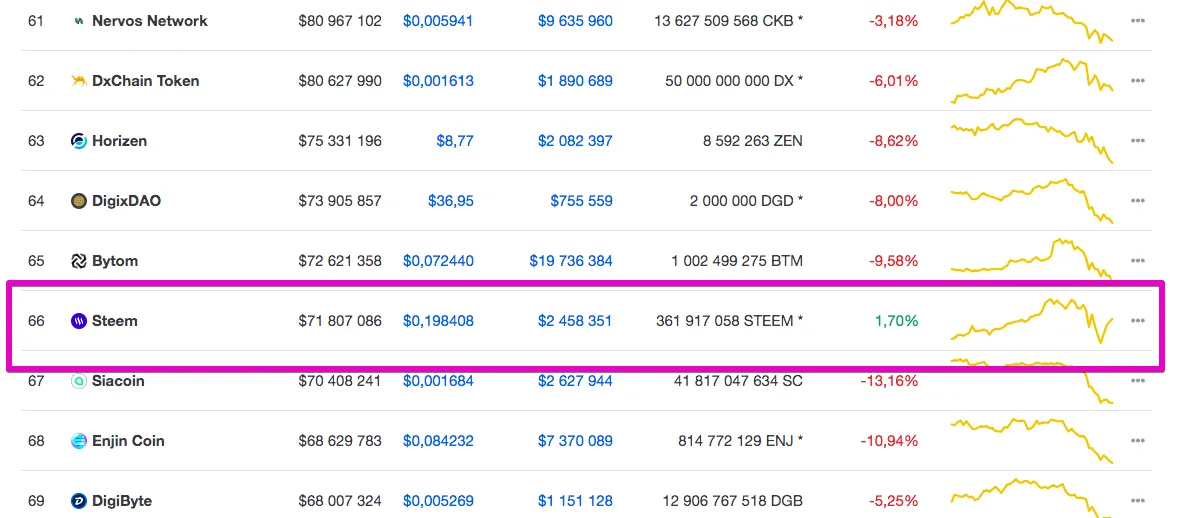The image size is (1198, 518).
Task: Click the DigixDAO coin logo
Action: [79, 201]
